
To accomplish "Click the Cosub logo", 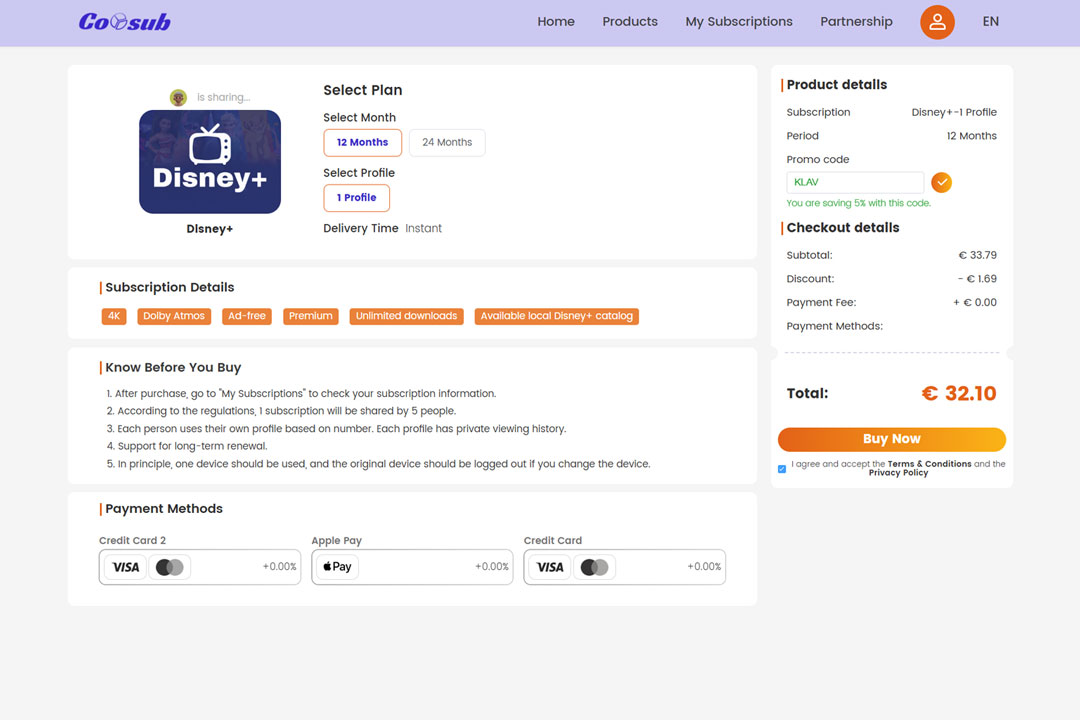I will [125, 22].
